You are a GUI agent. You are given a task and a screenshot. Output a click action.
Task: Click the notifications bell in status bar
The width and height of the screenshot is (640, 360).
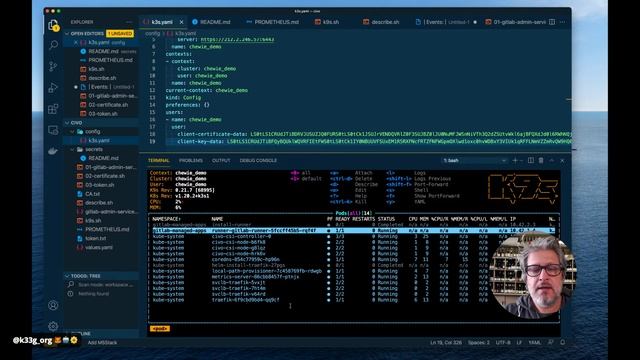point(562,342)
